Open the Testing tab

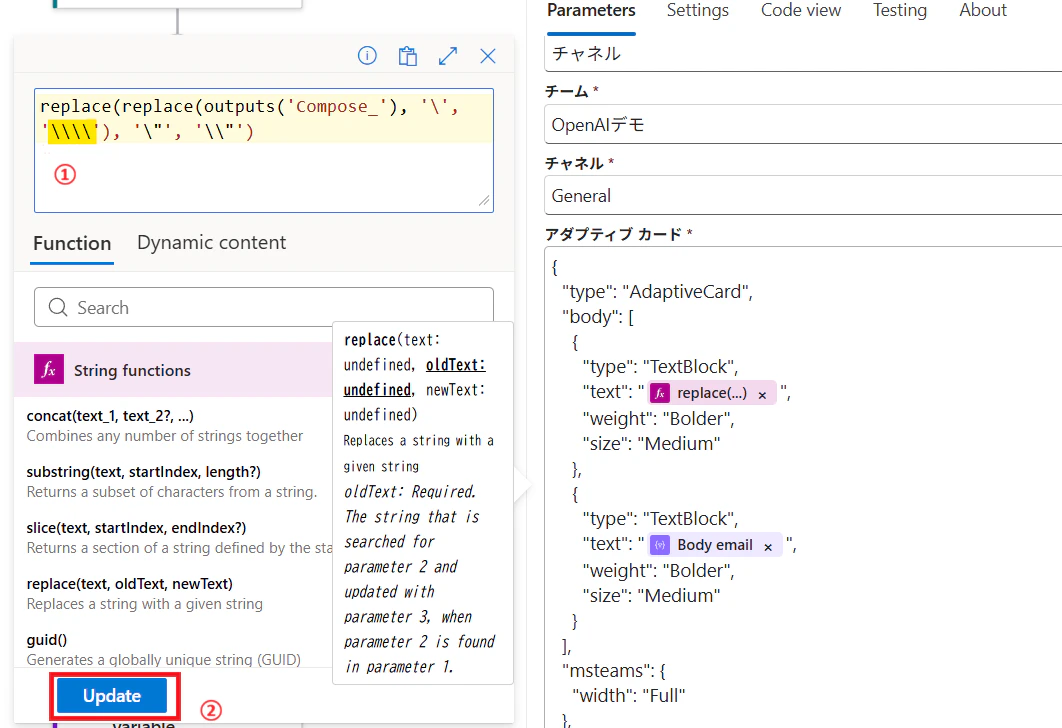[x=899, y=11]
